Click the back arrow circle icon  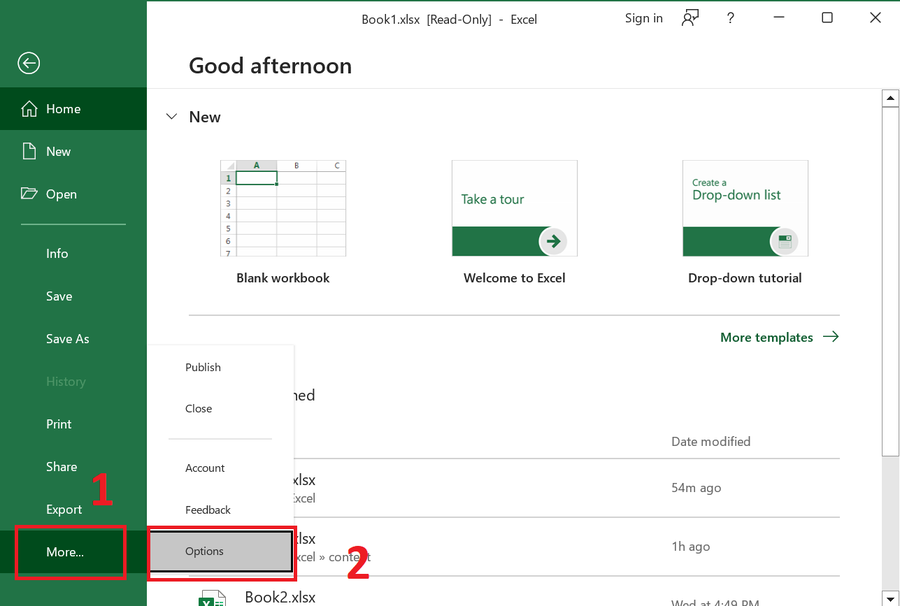click(x=29, y=63)
